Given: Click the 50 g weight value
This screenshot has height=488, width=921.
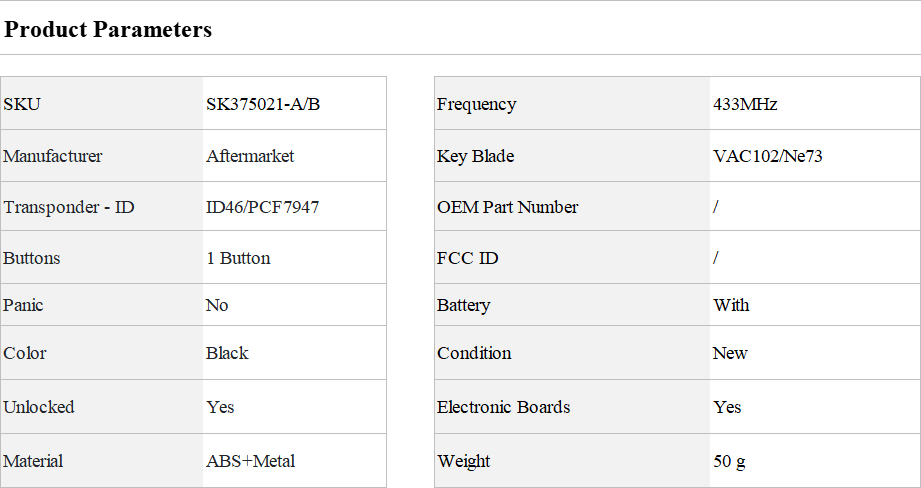Looking at the screenshot, I should point(729,461).
